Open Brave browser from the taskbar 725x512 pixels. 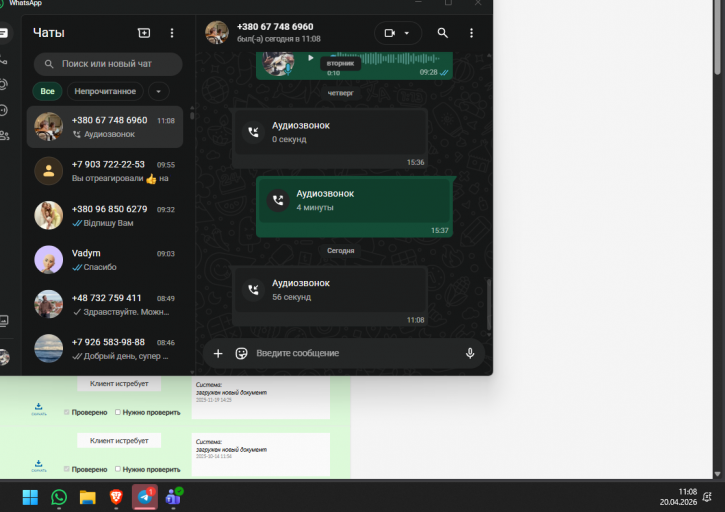pos(116,498)
